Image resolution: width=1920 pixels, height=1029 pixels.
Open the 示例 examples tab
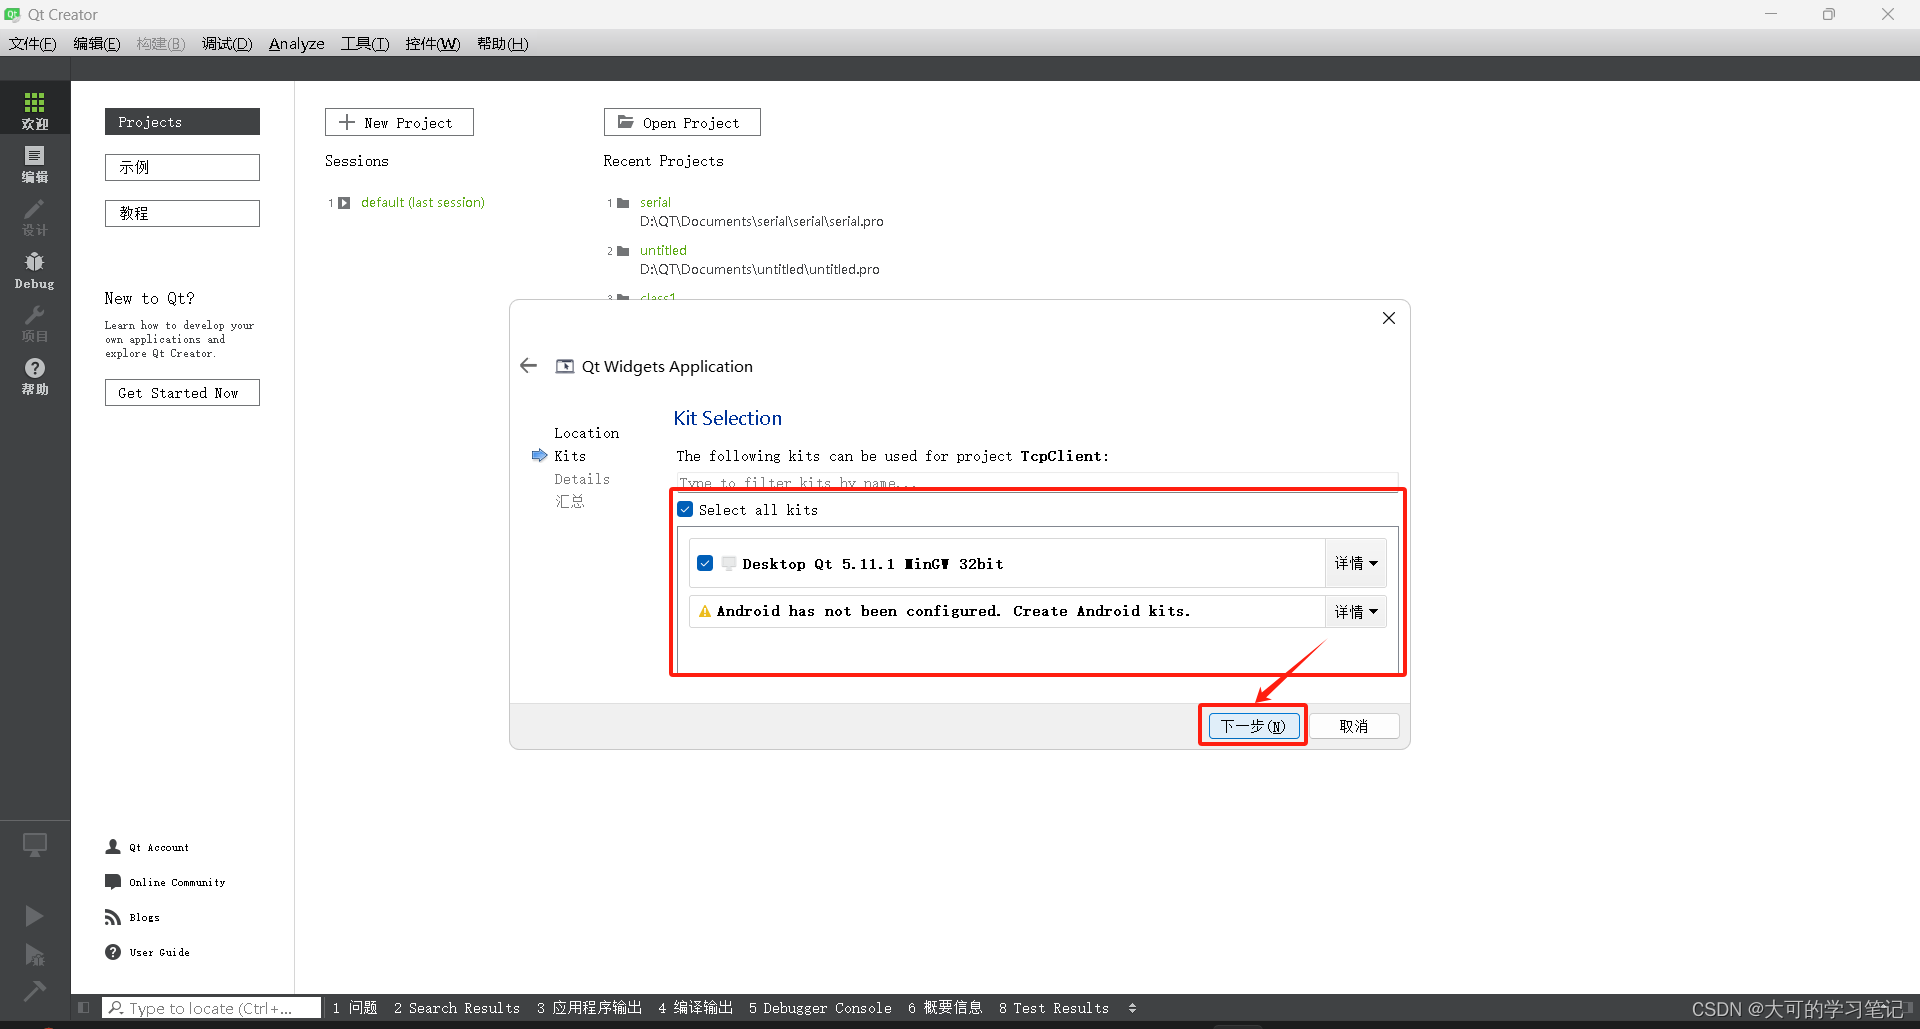click(x=182, y=167)
